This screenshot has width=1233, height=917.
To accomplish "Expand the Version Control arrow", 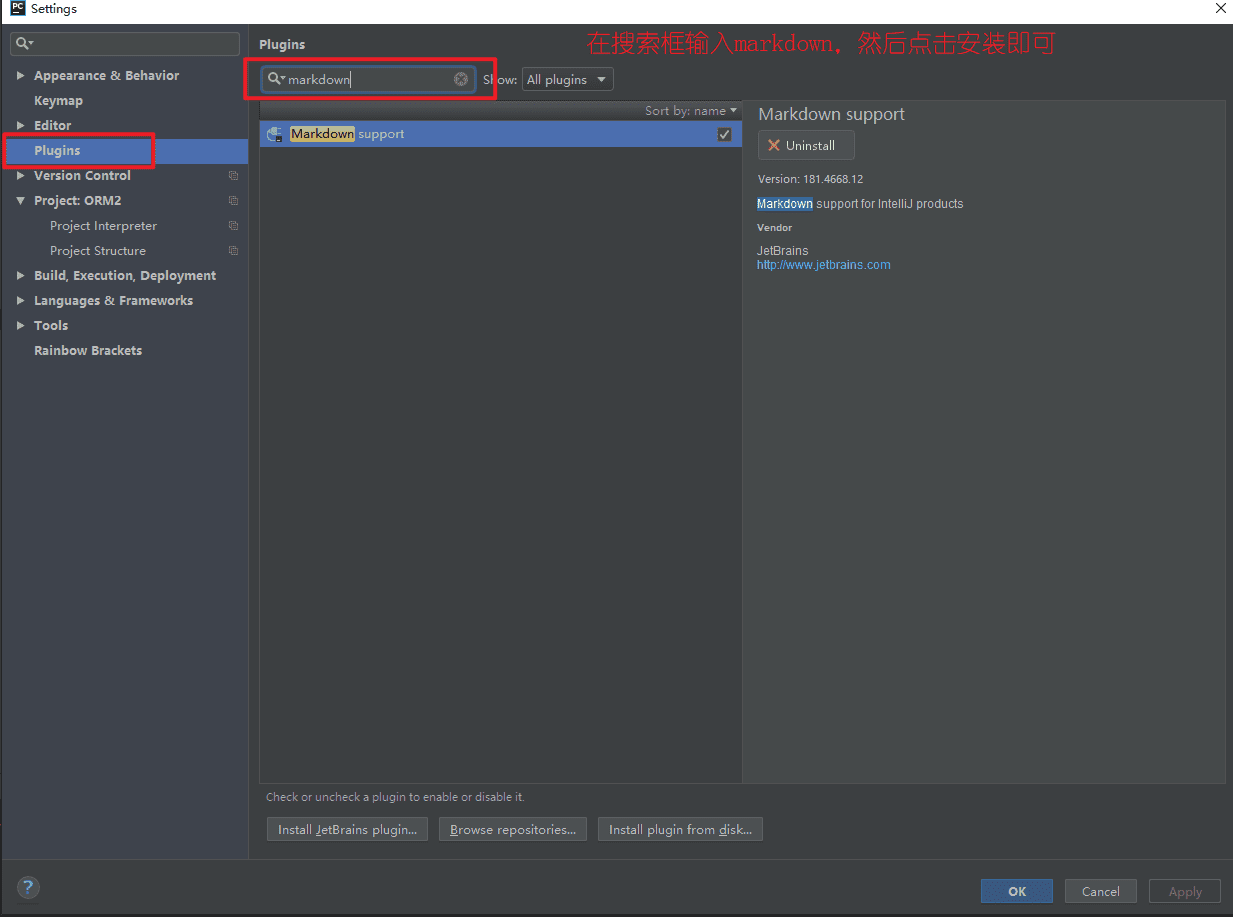I will click(20, 176).
